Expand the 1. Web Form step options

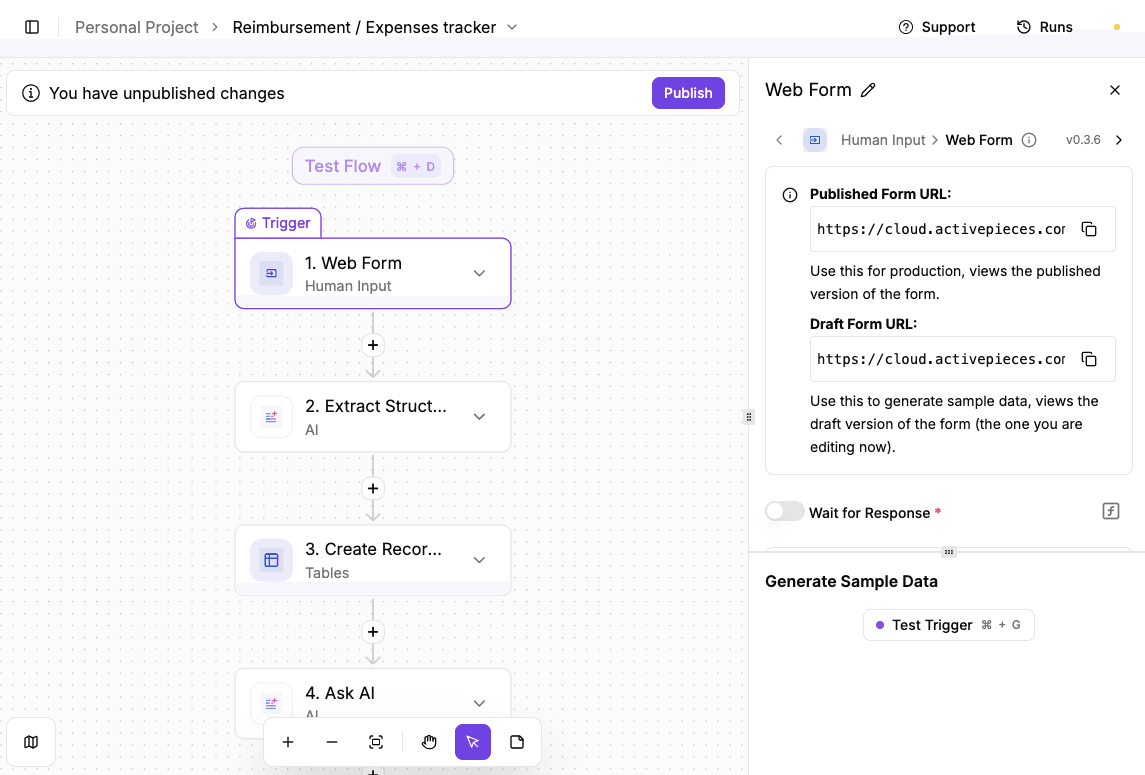[x=479, y=273]
